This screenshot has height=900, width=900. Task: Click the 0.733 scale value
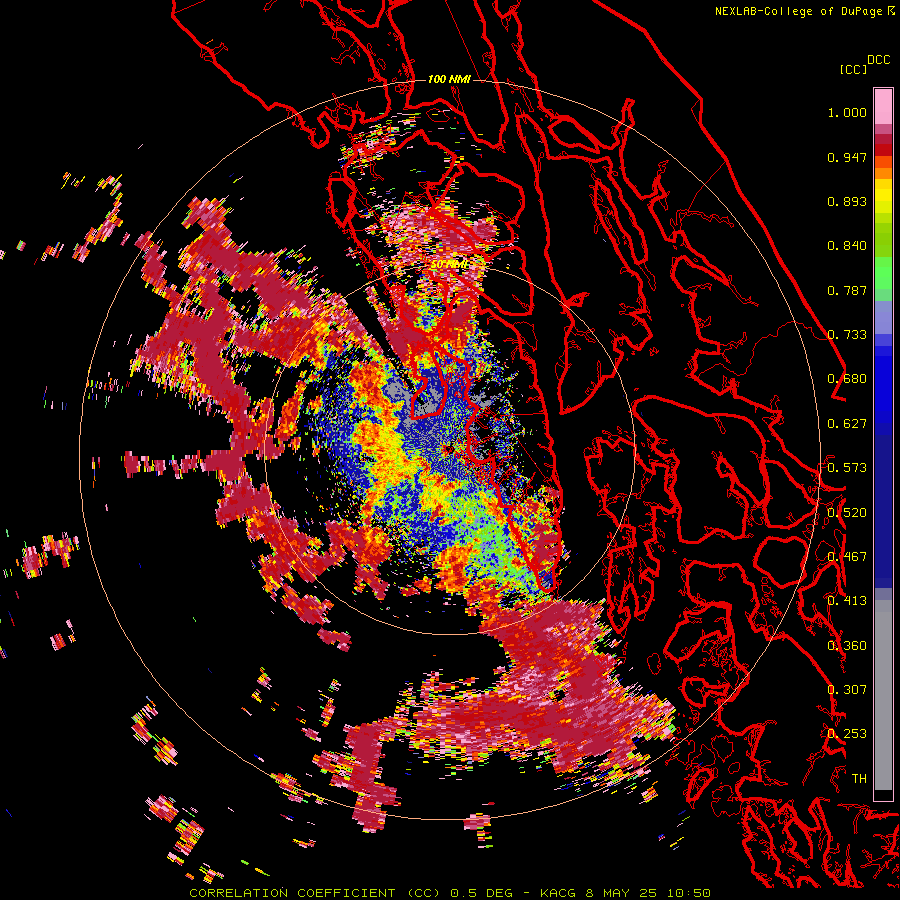coord(847,335)
